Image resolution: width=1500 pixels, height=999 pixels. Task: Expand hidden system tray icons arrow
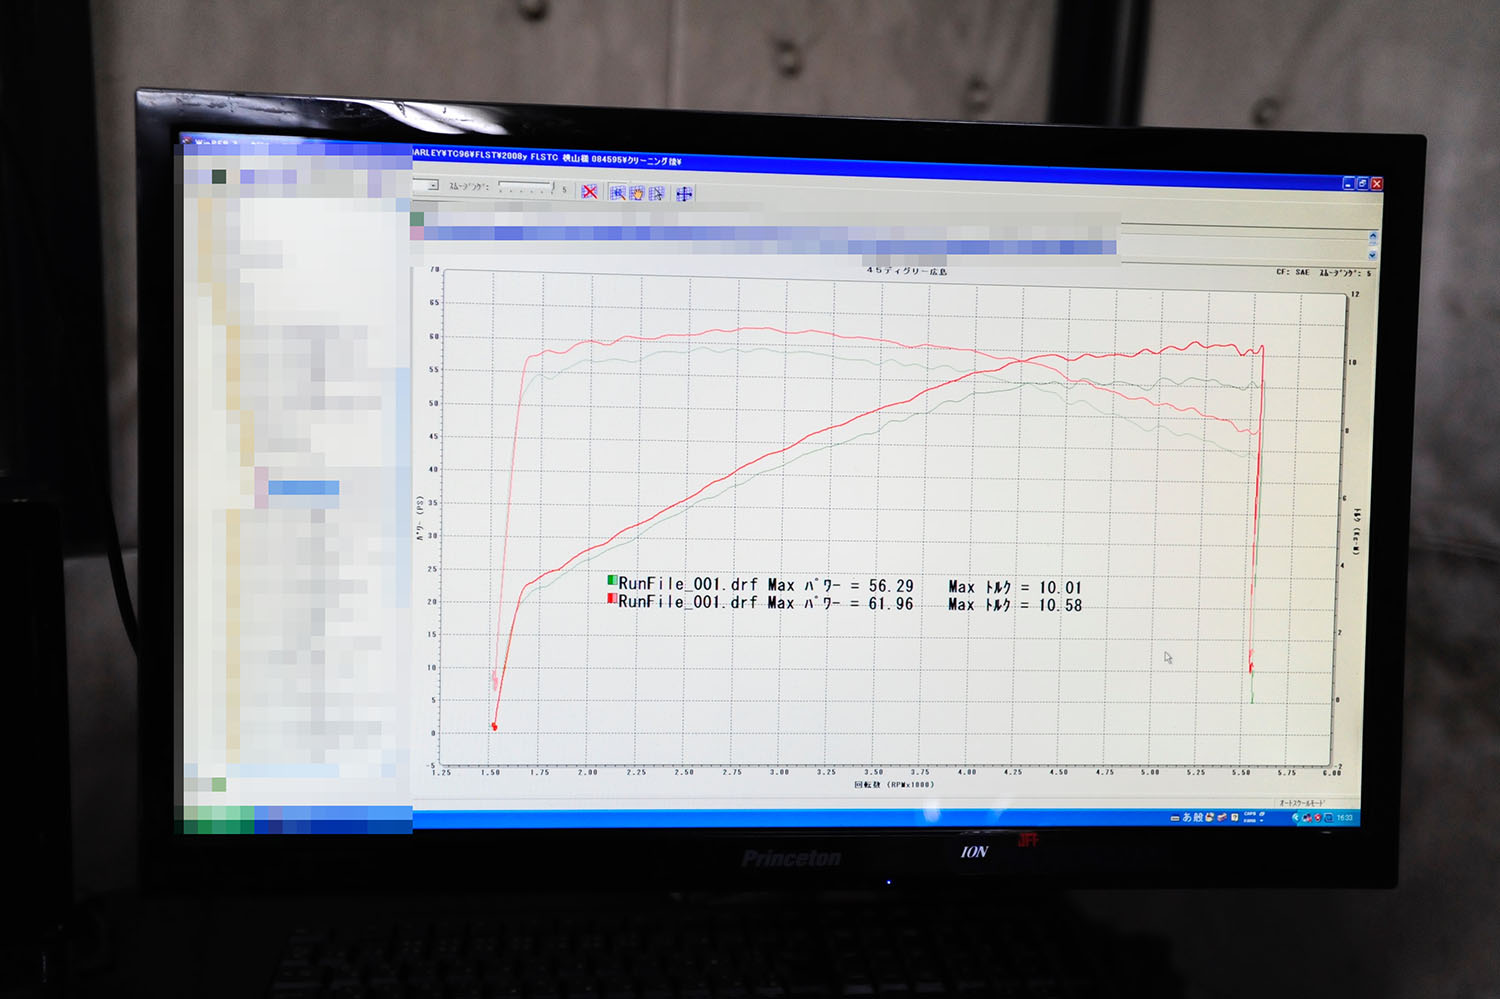[x=1296, y=818]
